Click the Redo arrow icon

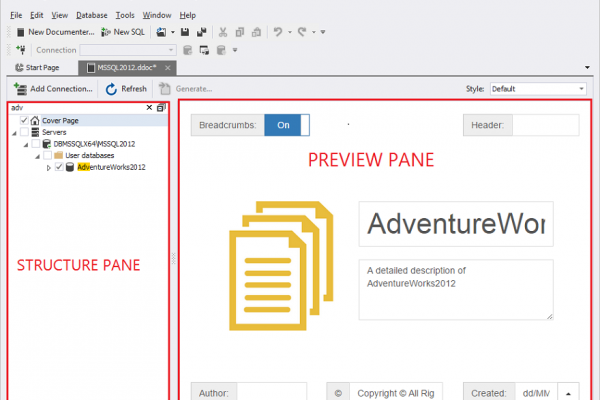click(302, 32)
